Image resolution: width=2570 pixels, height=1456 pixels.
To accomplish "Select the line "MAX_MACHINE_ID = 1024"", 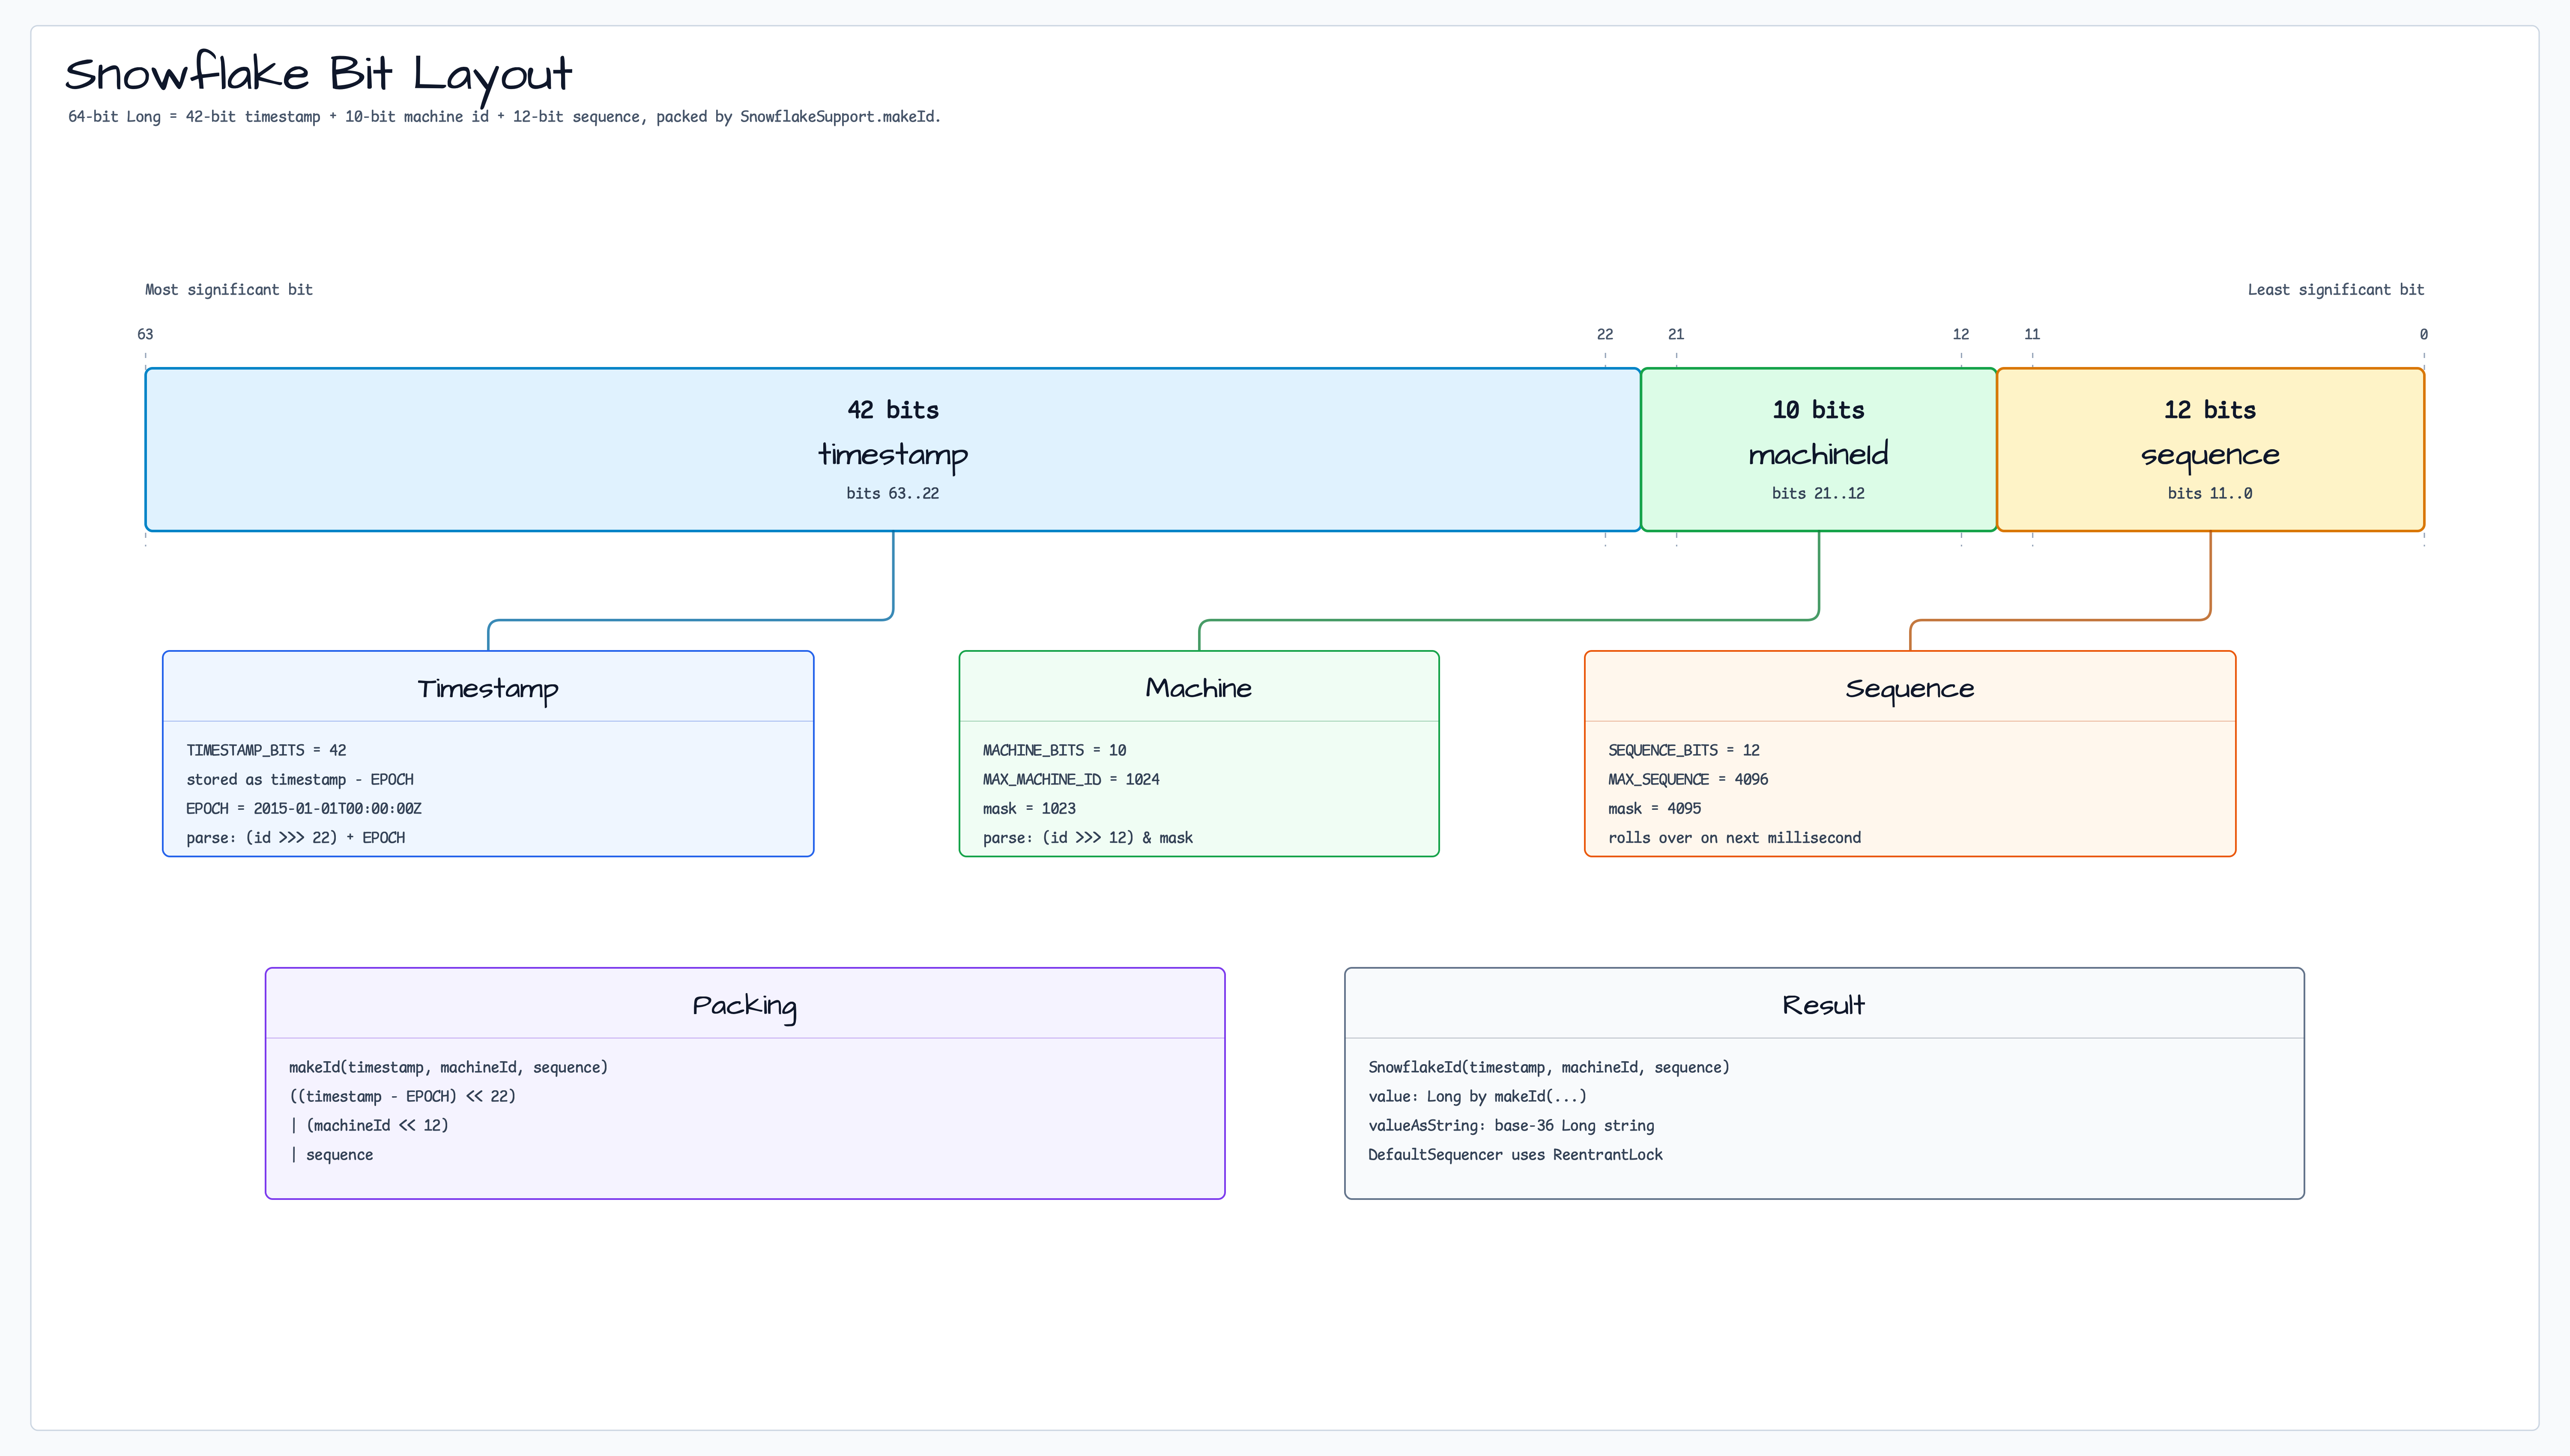I will point(1071,779).
